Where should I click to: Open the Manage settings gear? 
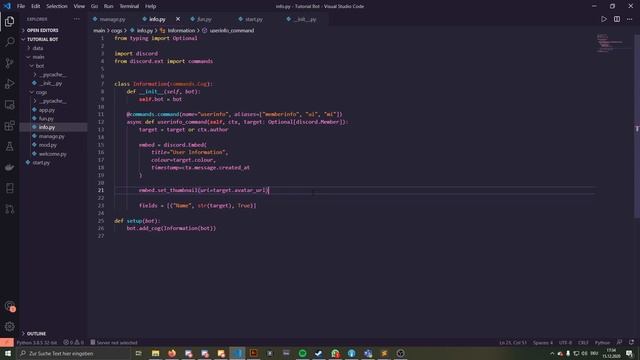coord(9,326)
